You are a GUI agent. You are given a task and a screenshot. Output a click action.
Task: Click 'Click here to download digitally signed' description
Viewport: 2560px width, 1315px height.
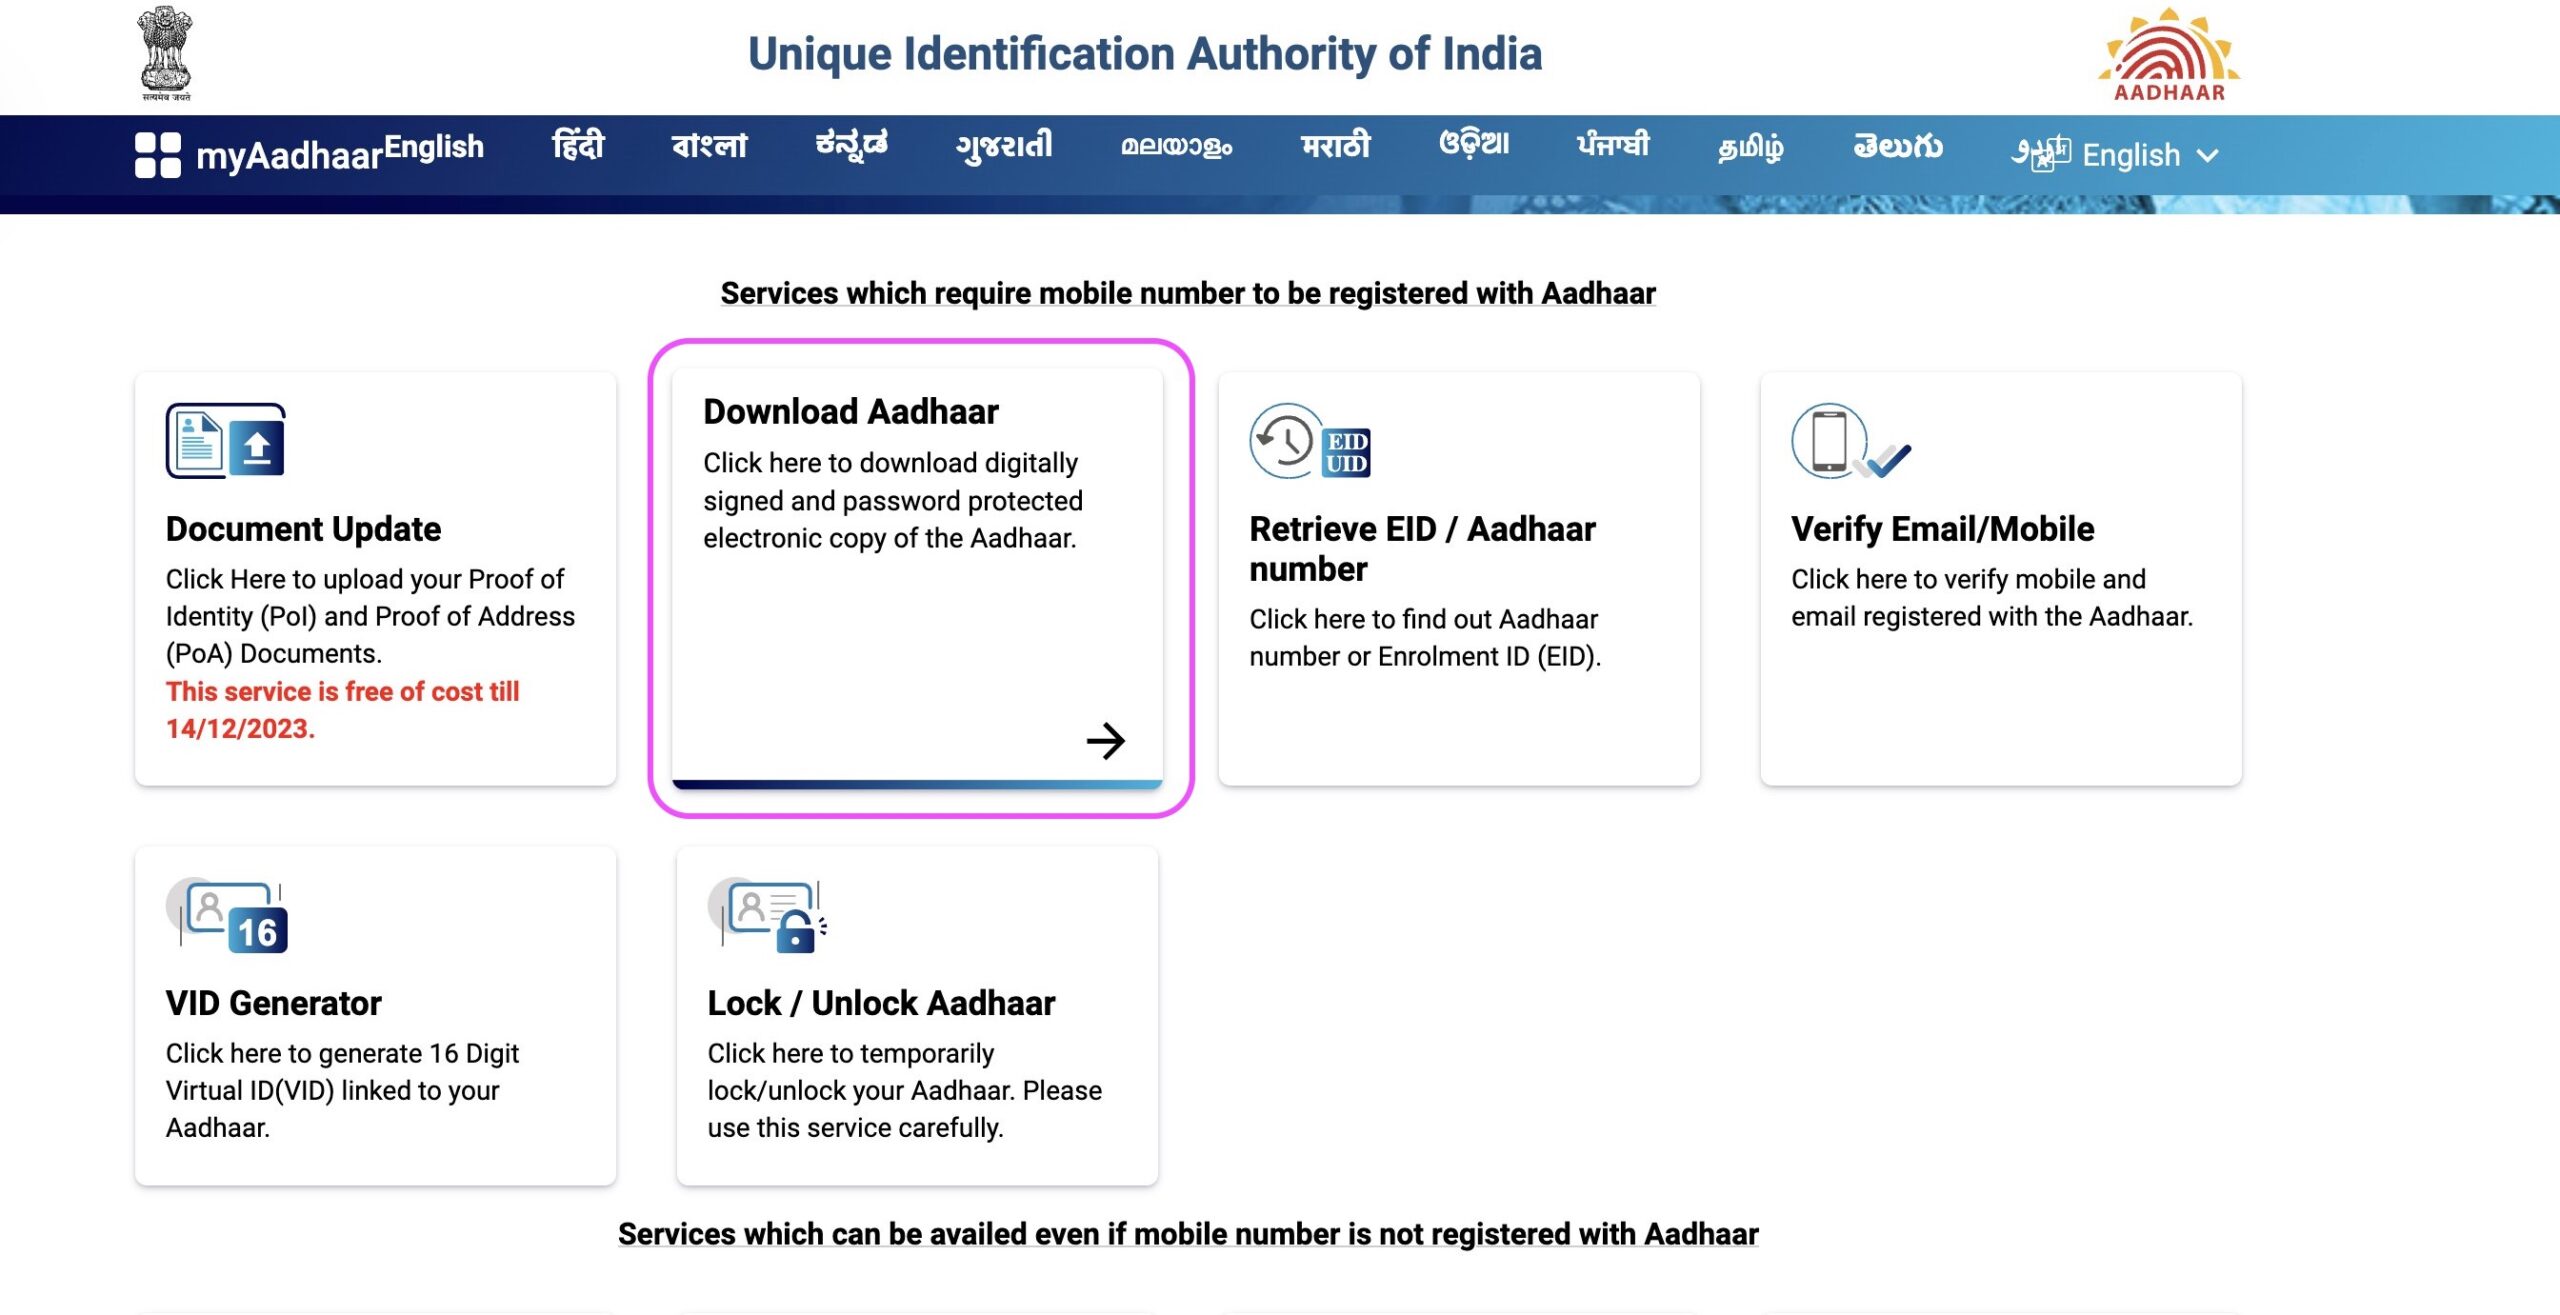(893, 501)
